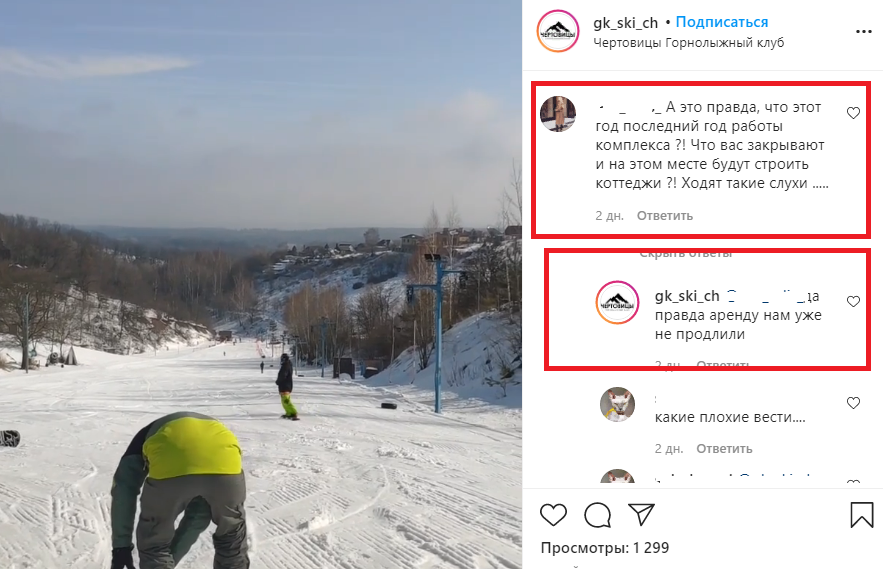Click the Чертовицы Горнолыжный клуб location text
This screenshot has width=883, height=569.
tap(688, 43)
